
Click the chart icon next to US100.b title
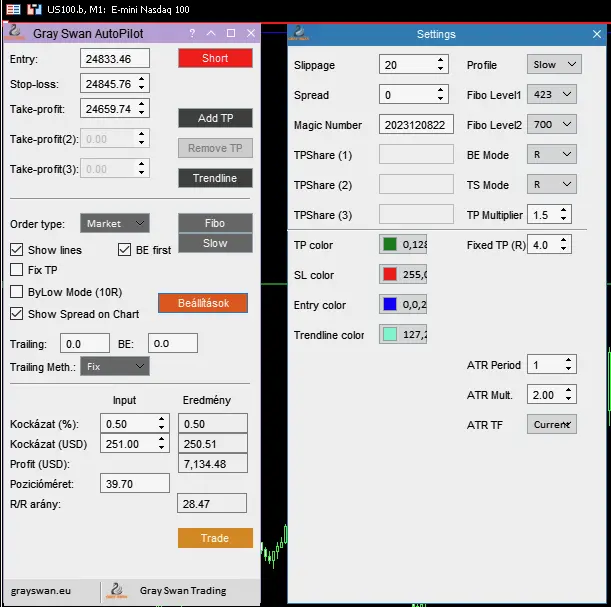click(x=34, y=9)
